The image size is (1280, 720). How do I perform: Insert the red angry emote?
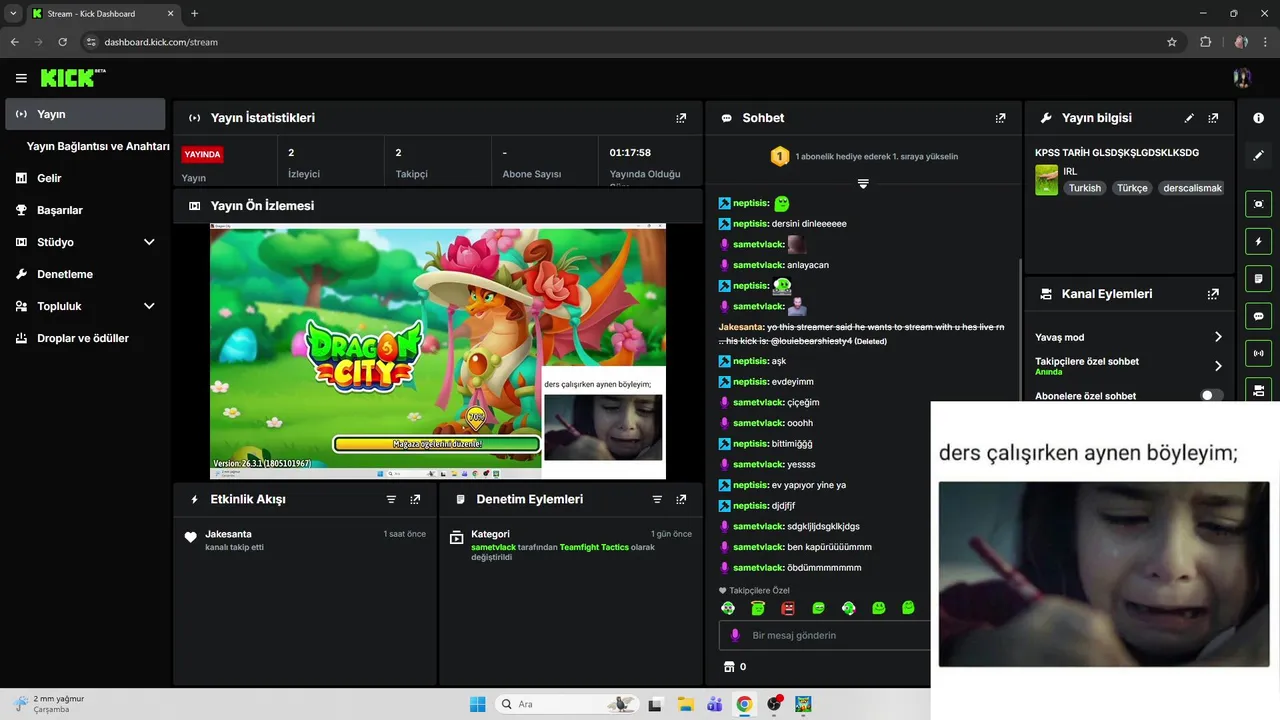point(788,608)
